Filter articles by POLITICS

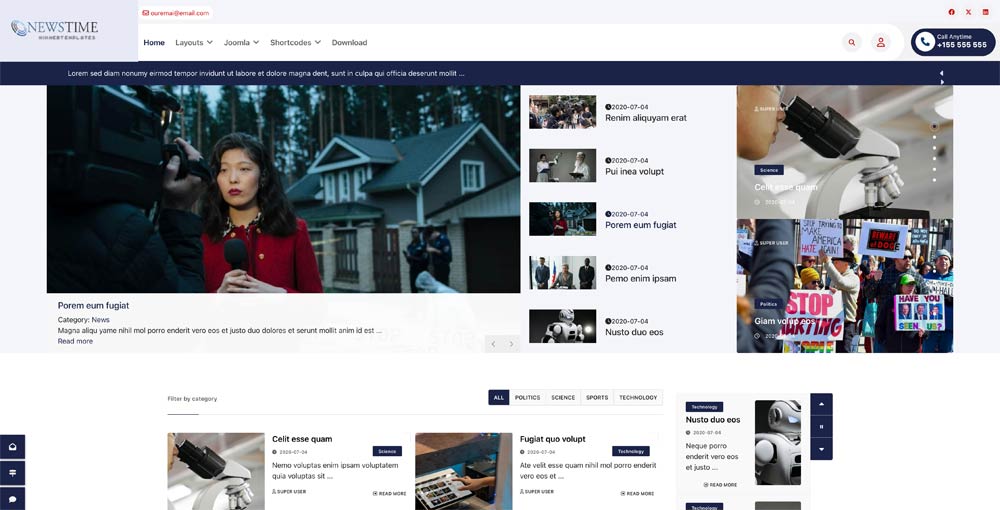point(527,397)
